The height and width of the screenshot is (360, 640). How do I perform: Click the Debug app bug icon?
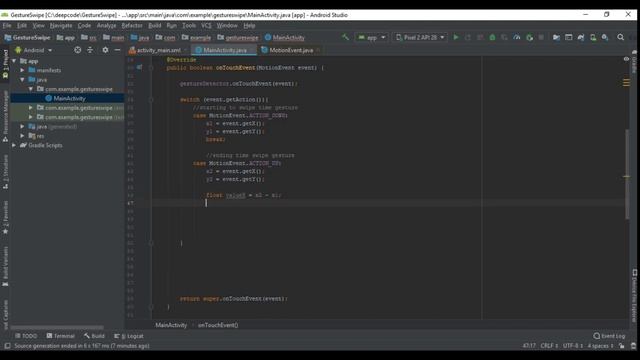click(x=492, y=37)
